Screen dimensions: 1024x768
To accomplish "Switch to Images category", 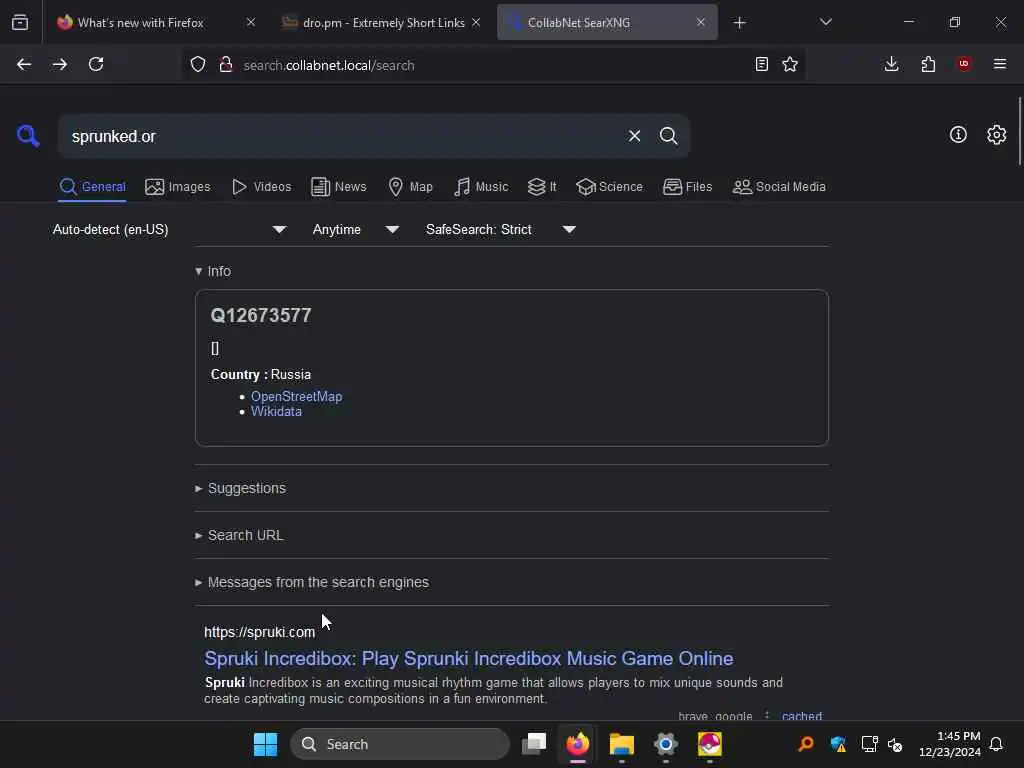I will 178,187.
